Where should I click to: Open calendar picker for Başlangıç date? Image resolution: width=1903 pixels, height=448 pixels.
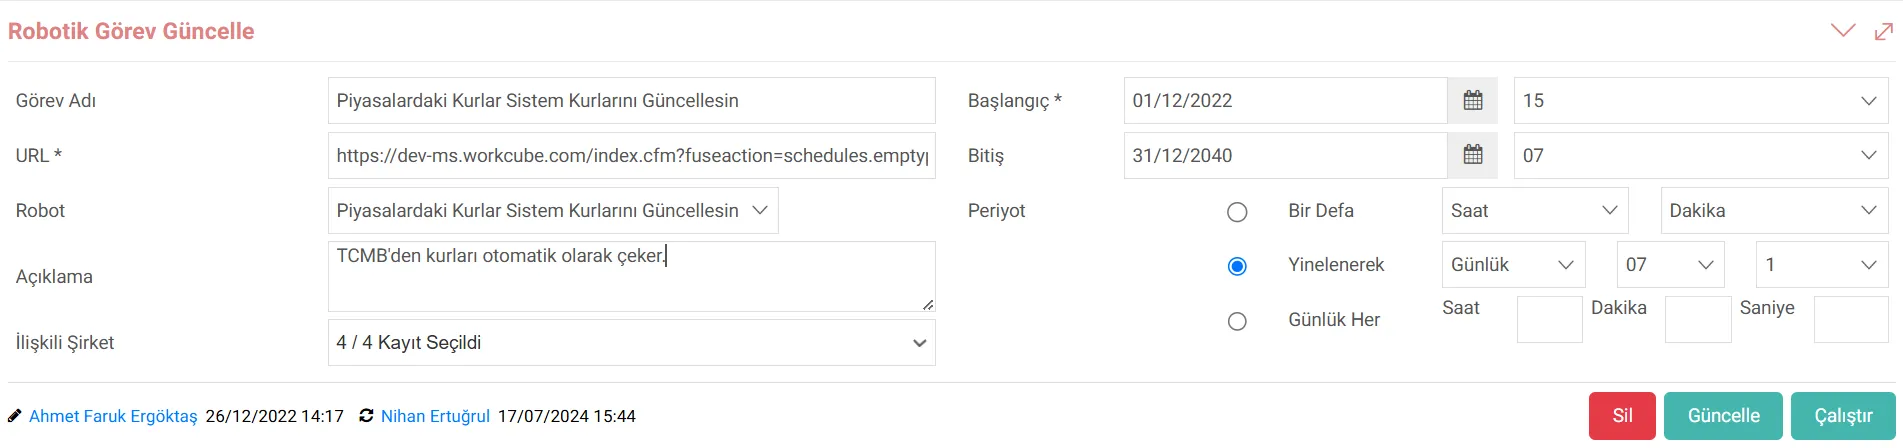pos(1472,100)
